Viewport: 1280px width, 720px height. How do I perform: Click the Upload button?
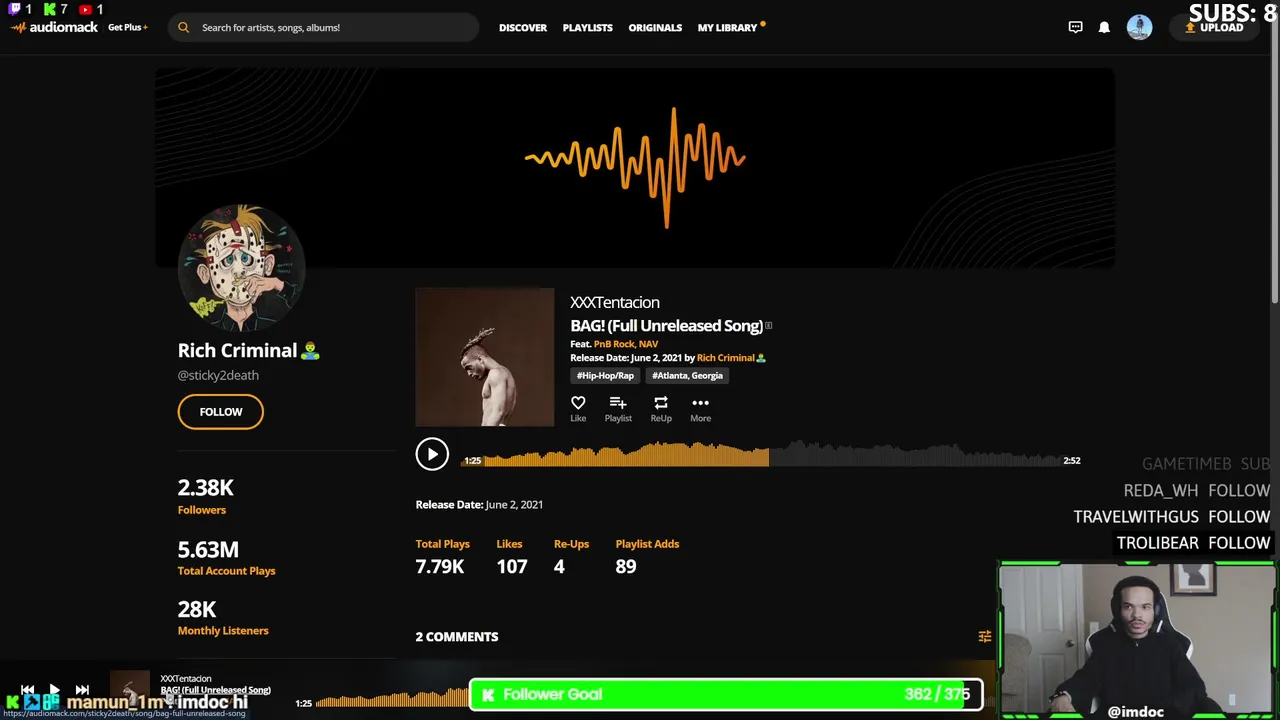coord(1214,28)
